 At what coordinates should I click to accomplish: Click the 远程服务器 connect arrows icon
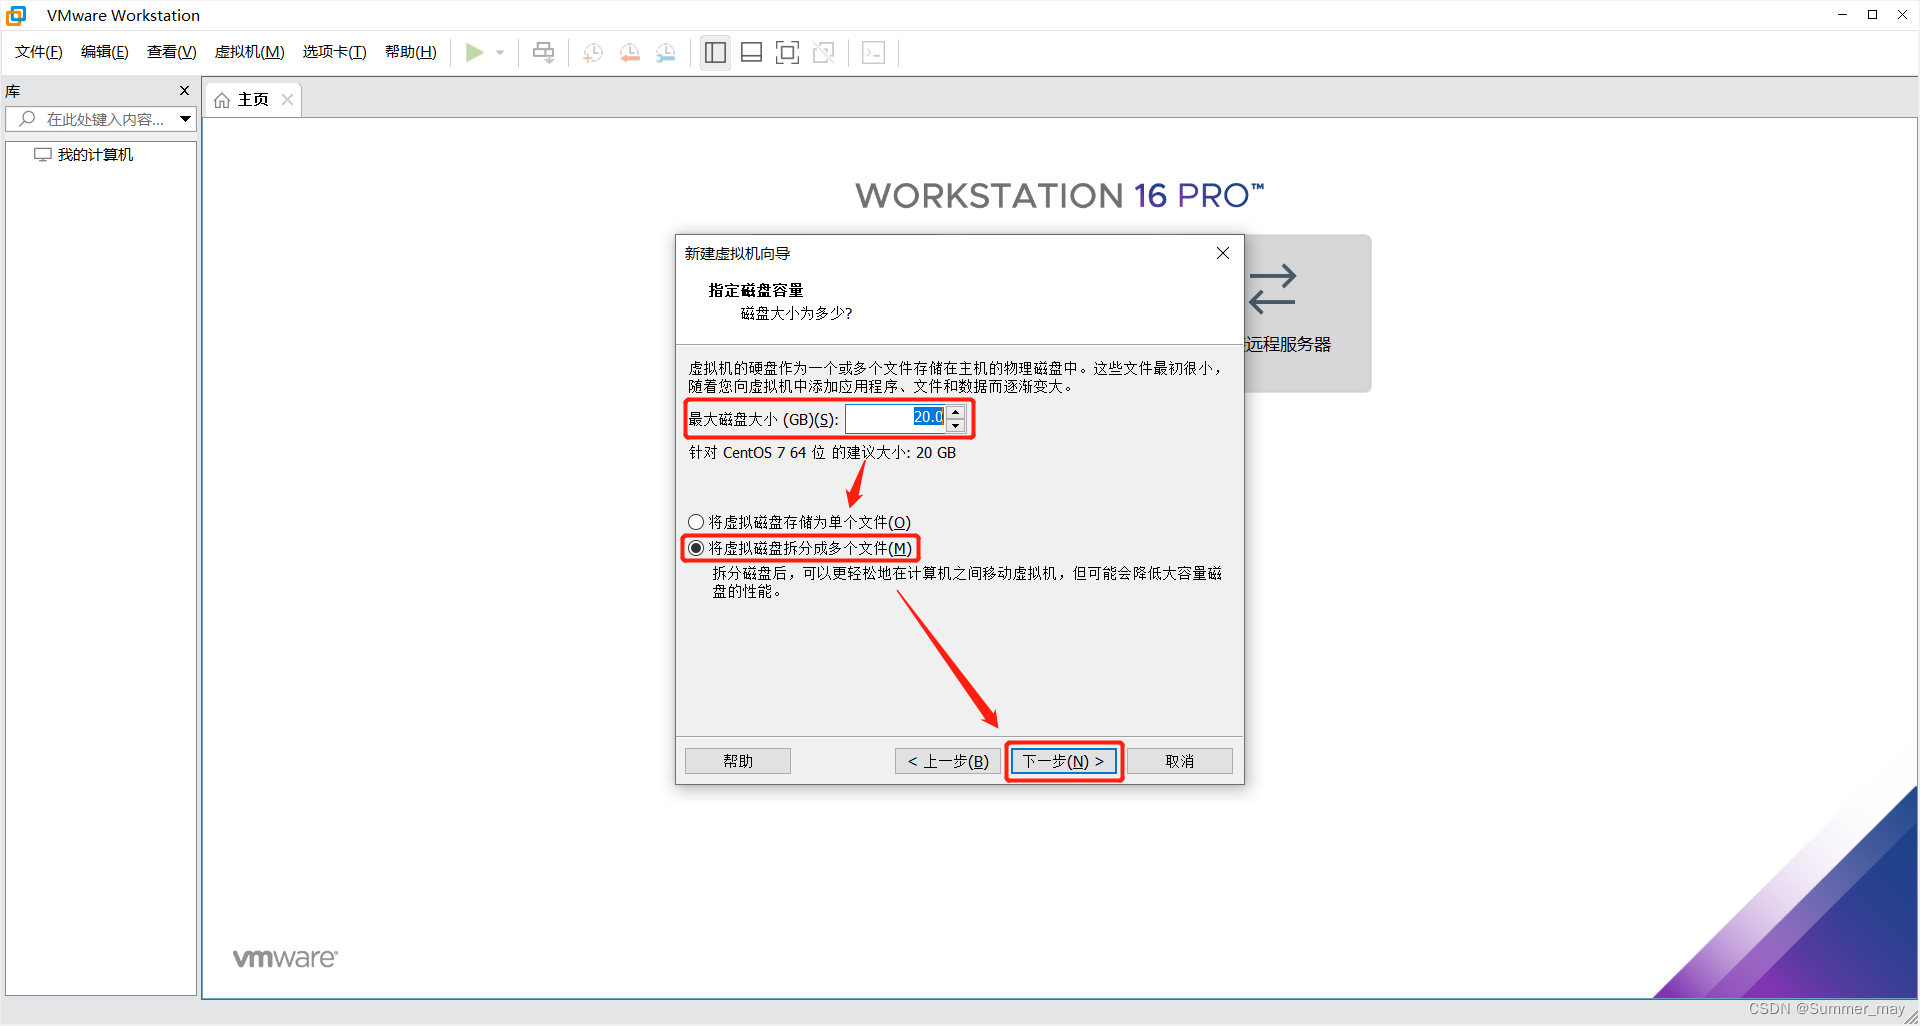coord(1272,289)
